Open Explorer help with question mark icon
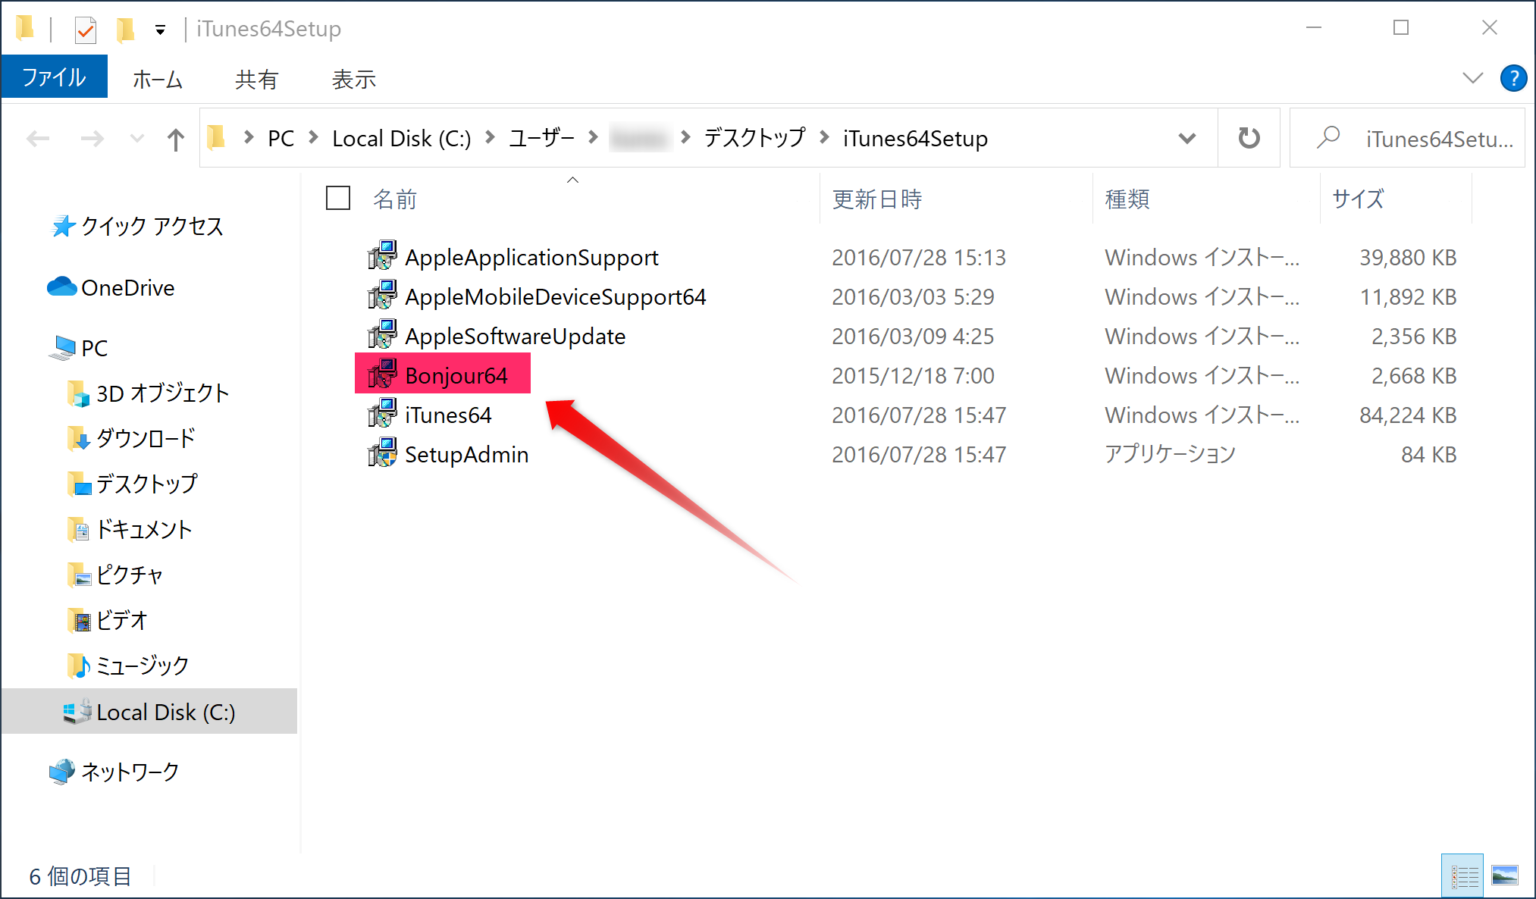The height and width of the screenshot is (899, 1536). click(1513, 78)
